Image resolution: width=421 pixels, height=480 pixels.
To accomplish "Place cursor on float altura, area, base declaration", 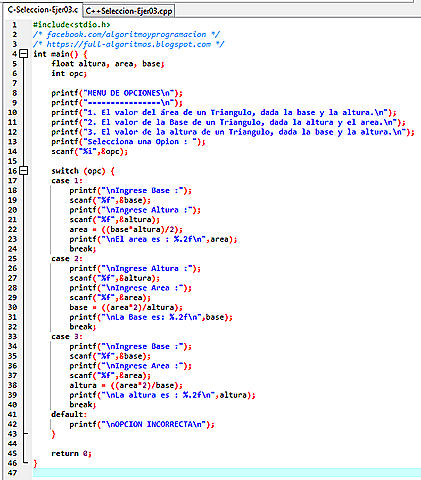I will [x=108, y=64].
